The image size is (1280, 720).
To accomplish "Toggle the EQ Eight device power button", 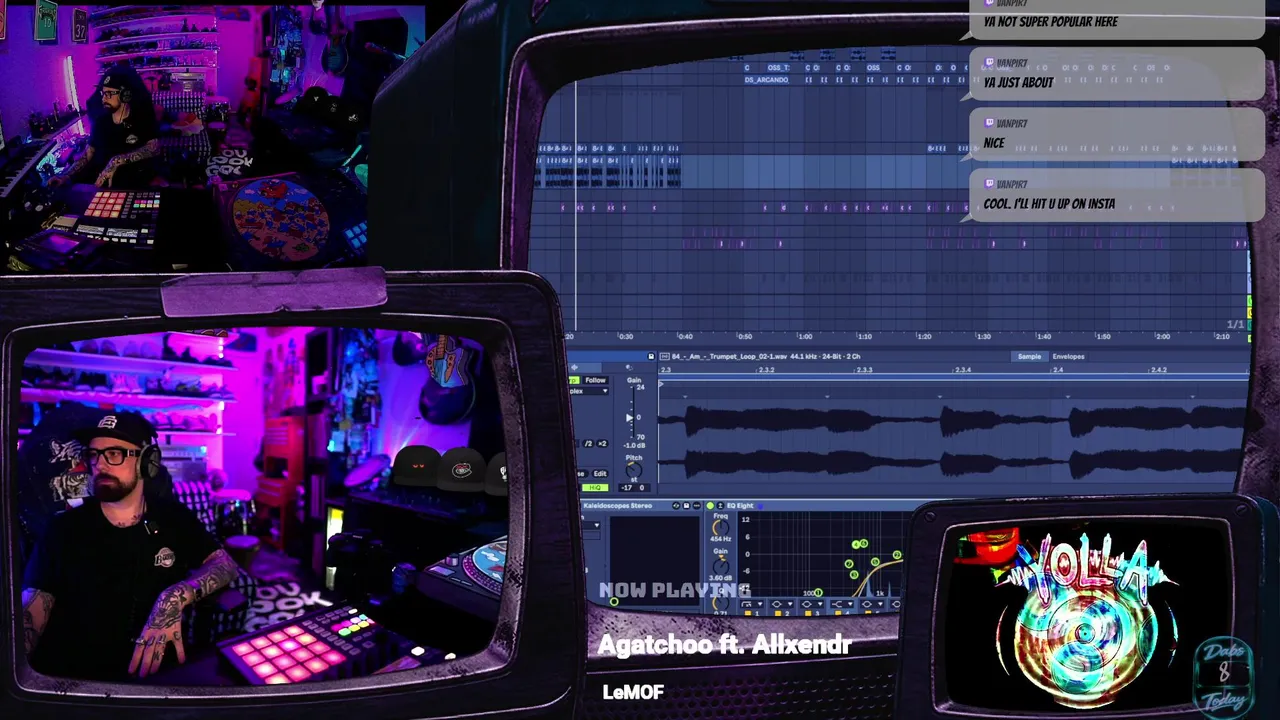I will point(710,506).
